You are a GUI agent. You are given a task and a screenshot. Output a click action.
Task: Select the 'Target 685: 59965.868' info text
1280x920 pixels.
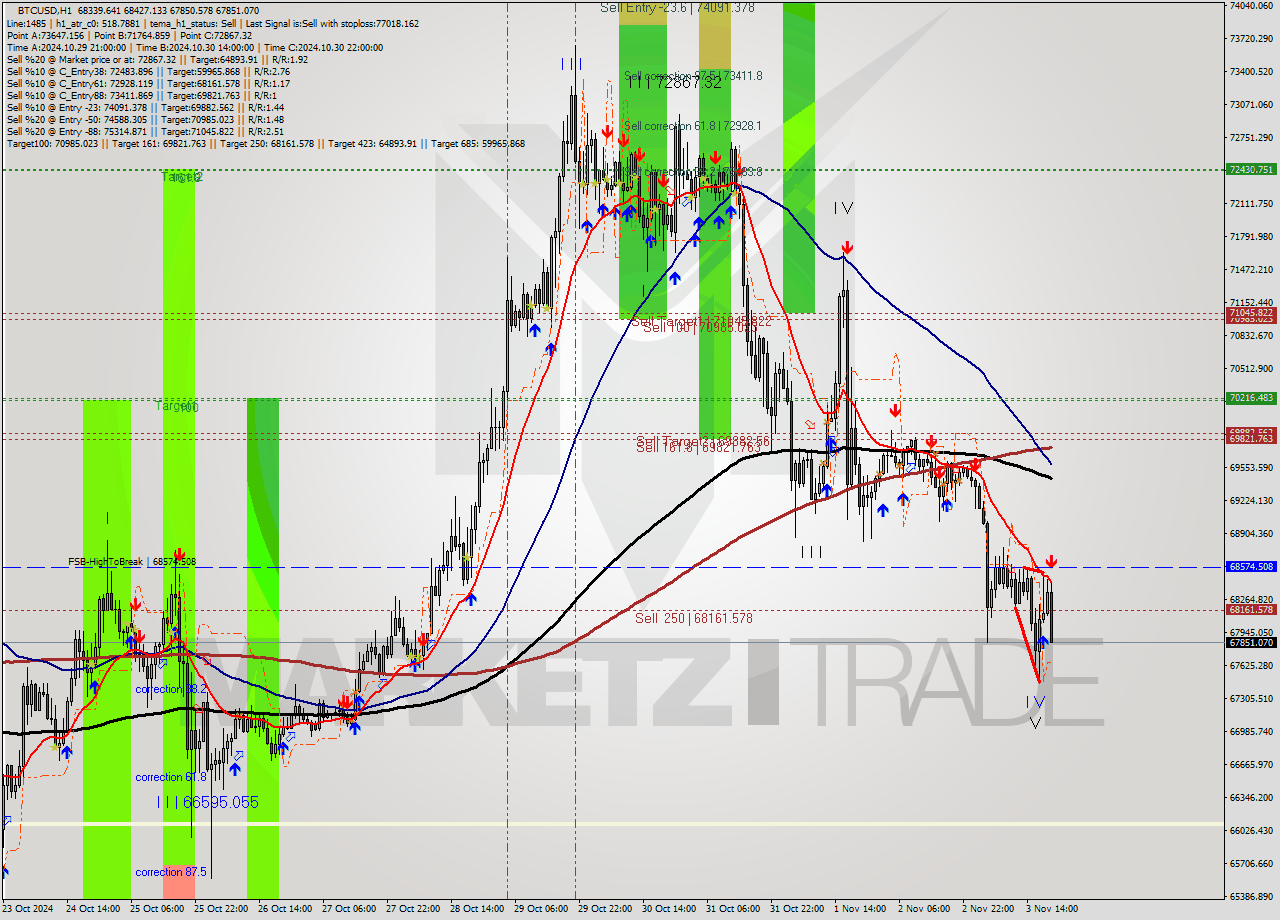(x=478, y=143)
